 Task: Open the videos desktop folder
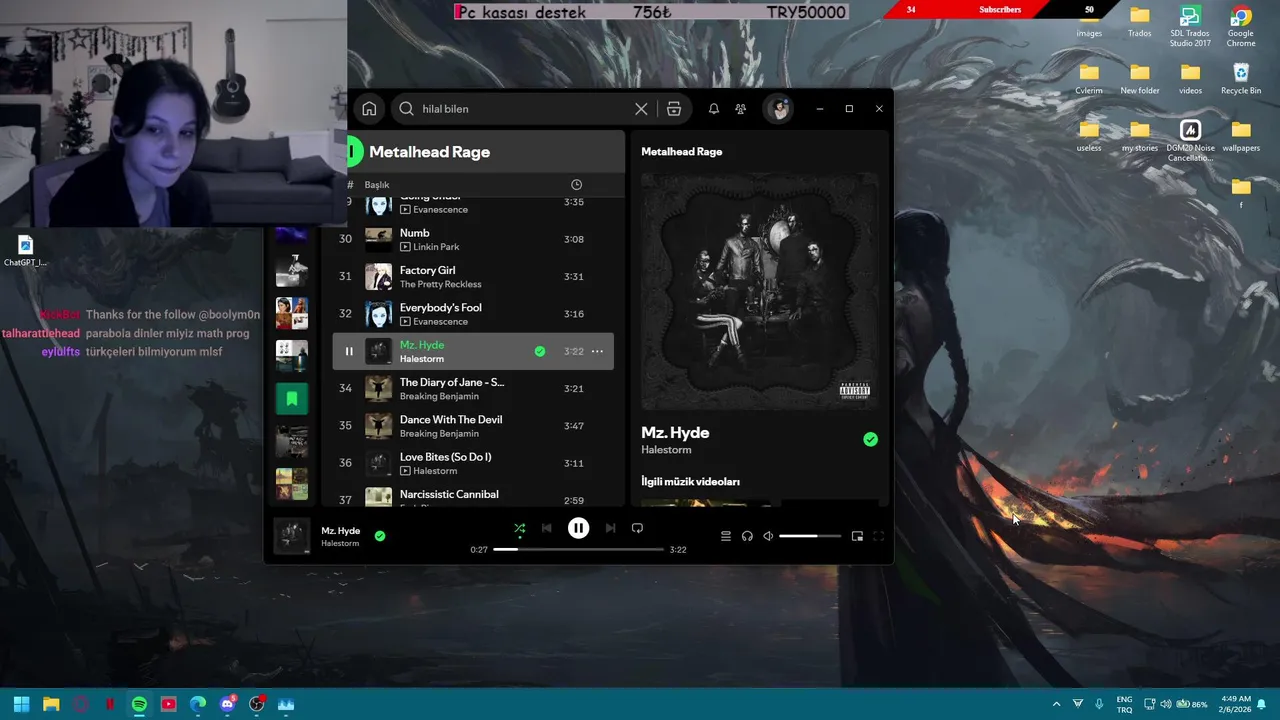tap(1190, 79)
